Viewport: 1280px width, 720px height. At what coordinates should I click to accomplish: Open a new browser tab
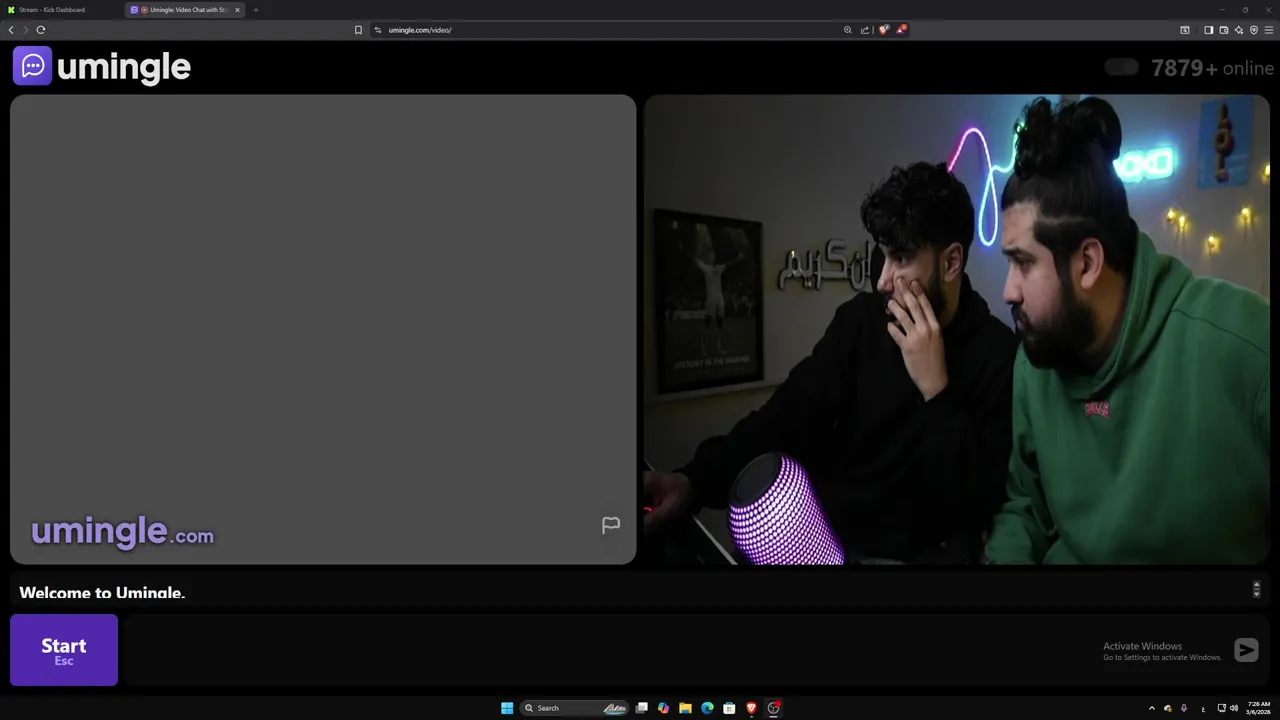click(x=256, y=10)
